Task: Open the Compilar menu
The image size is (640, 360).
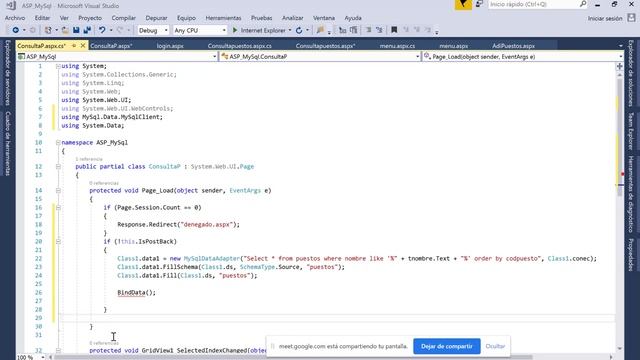Action: [x=123, y=18]
